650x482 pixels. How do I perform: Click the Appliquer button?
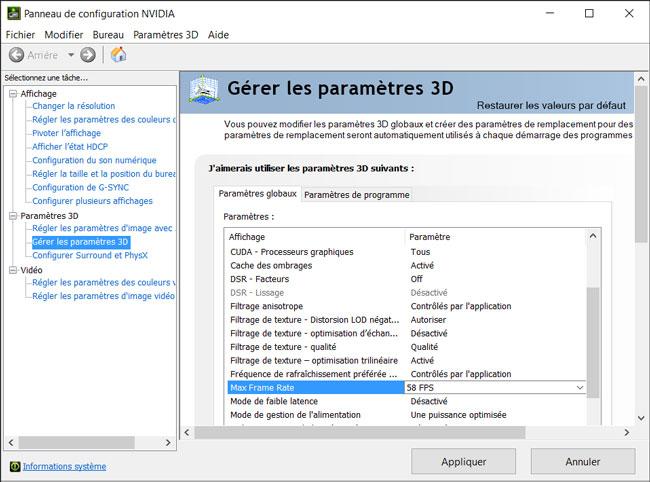click(x=463, y=462)
